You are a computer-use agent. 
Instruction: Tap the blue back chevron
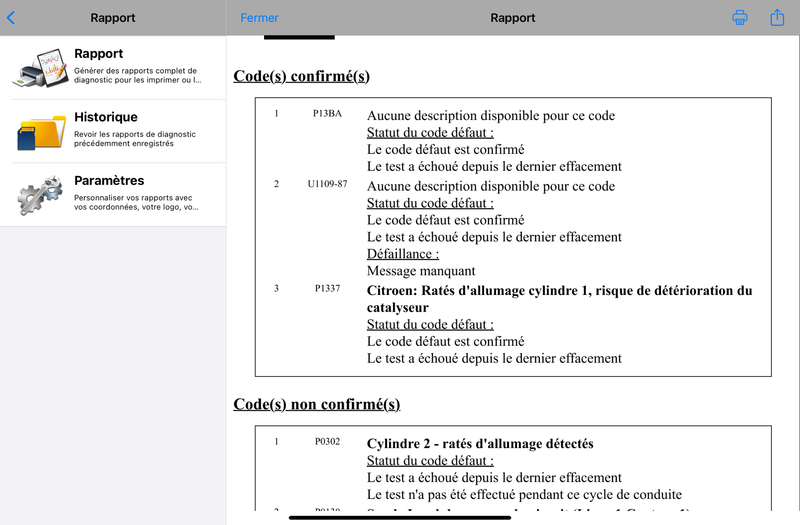click(x=11, y=18)
